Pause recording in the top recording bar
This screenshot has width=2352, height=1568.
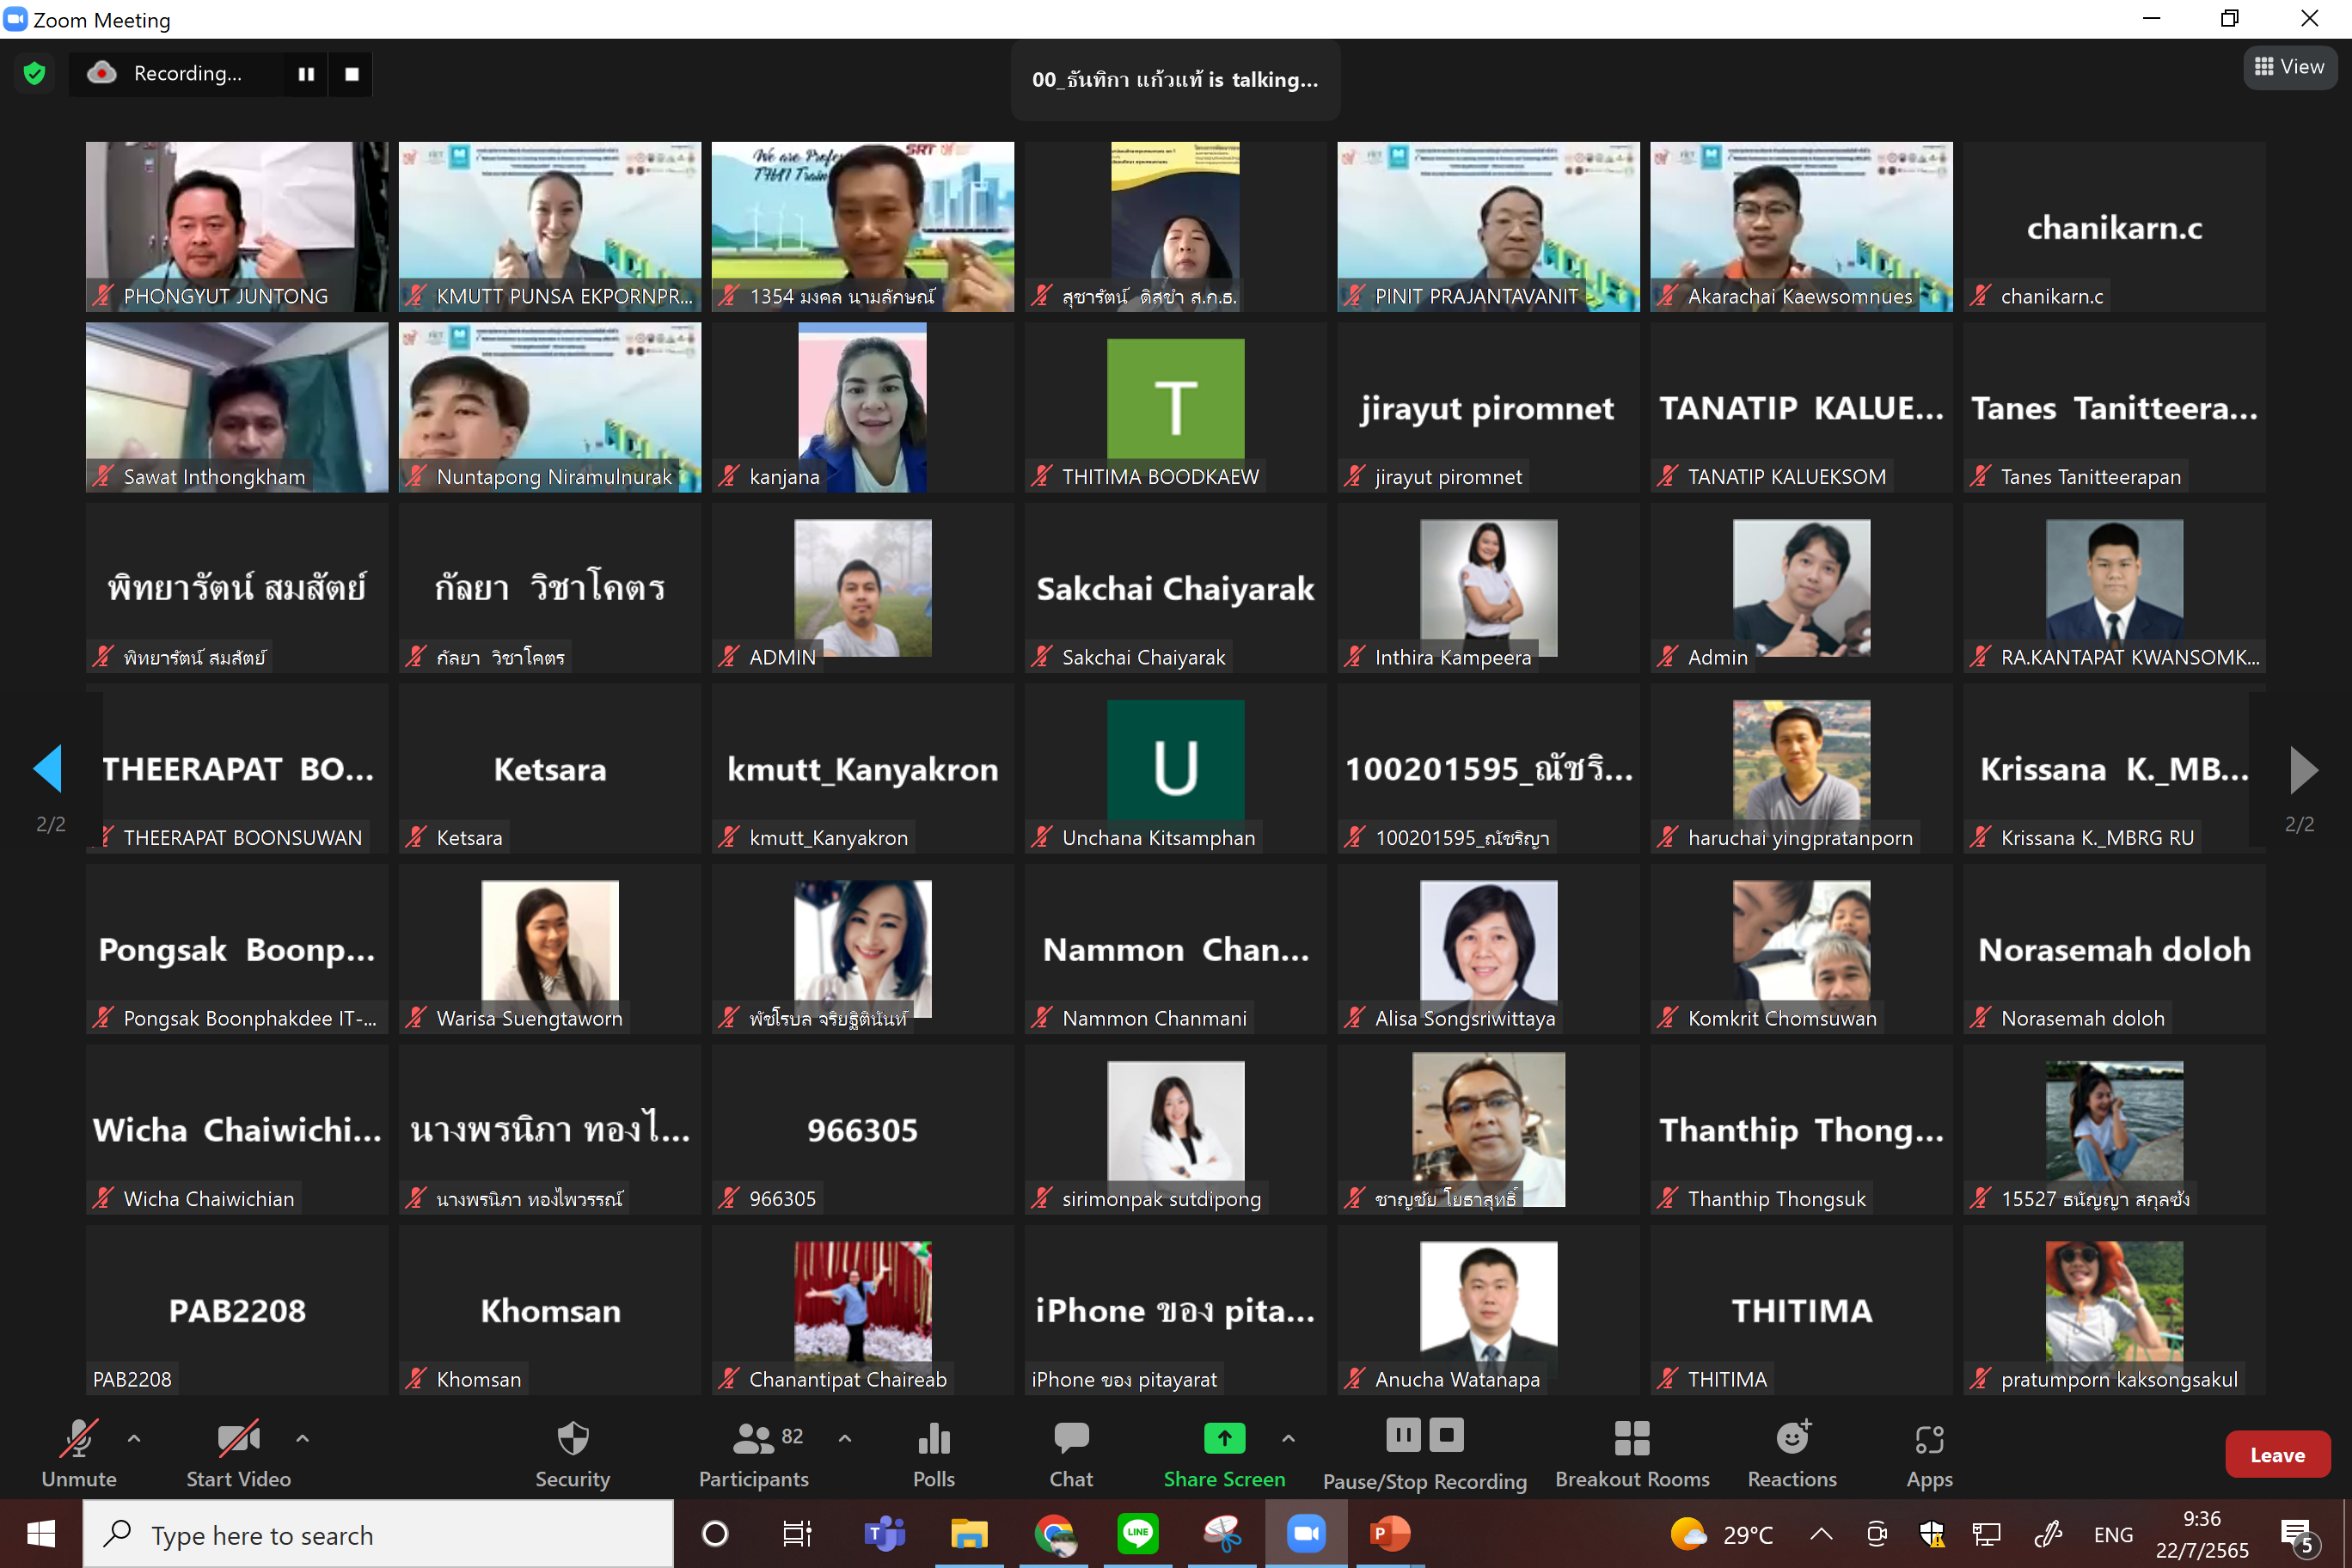[x=306, y=74]
